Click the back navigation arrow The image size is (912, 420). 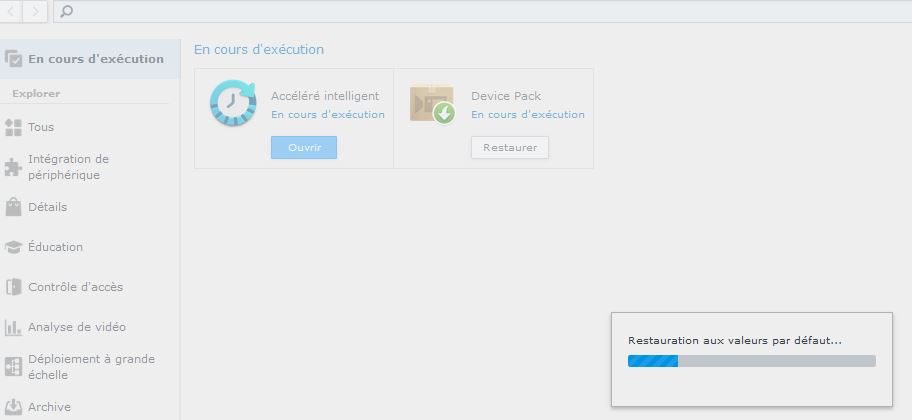point(10,12)
